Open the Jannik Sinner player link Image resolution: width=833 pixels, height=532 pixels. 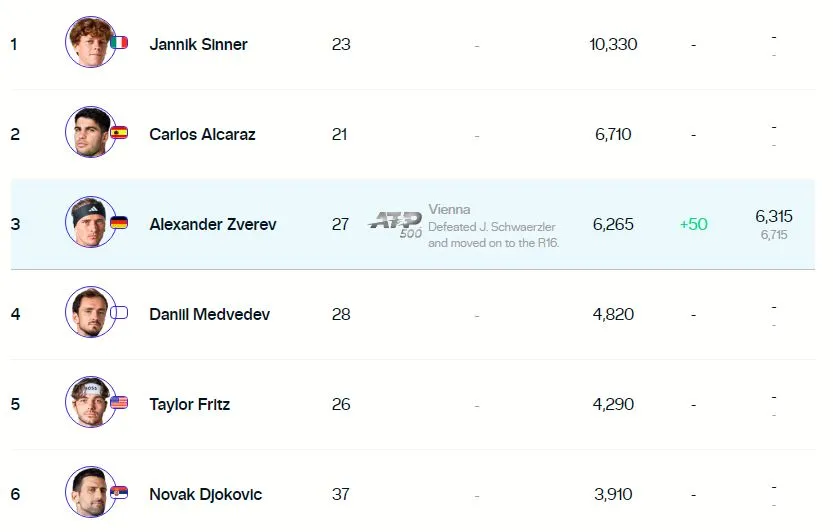[x=198, y=44]
